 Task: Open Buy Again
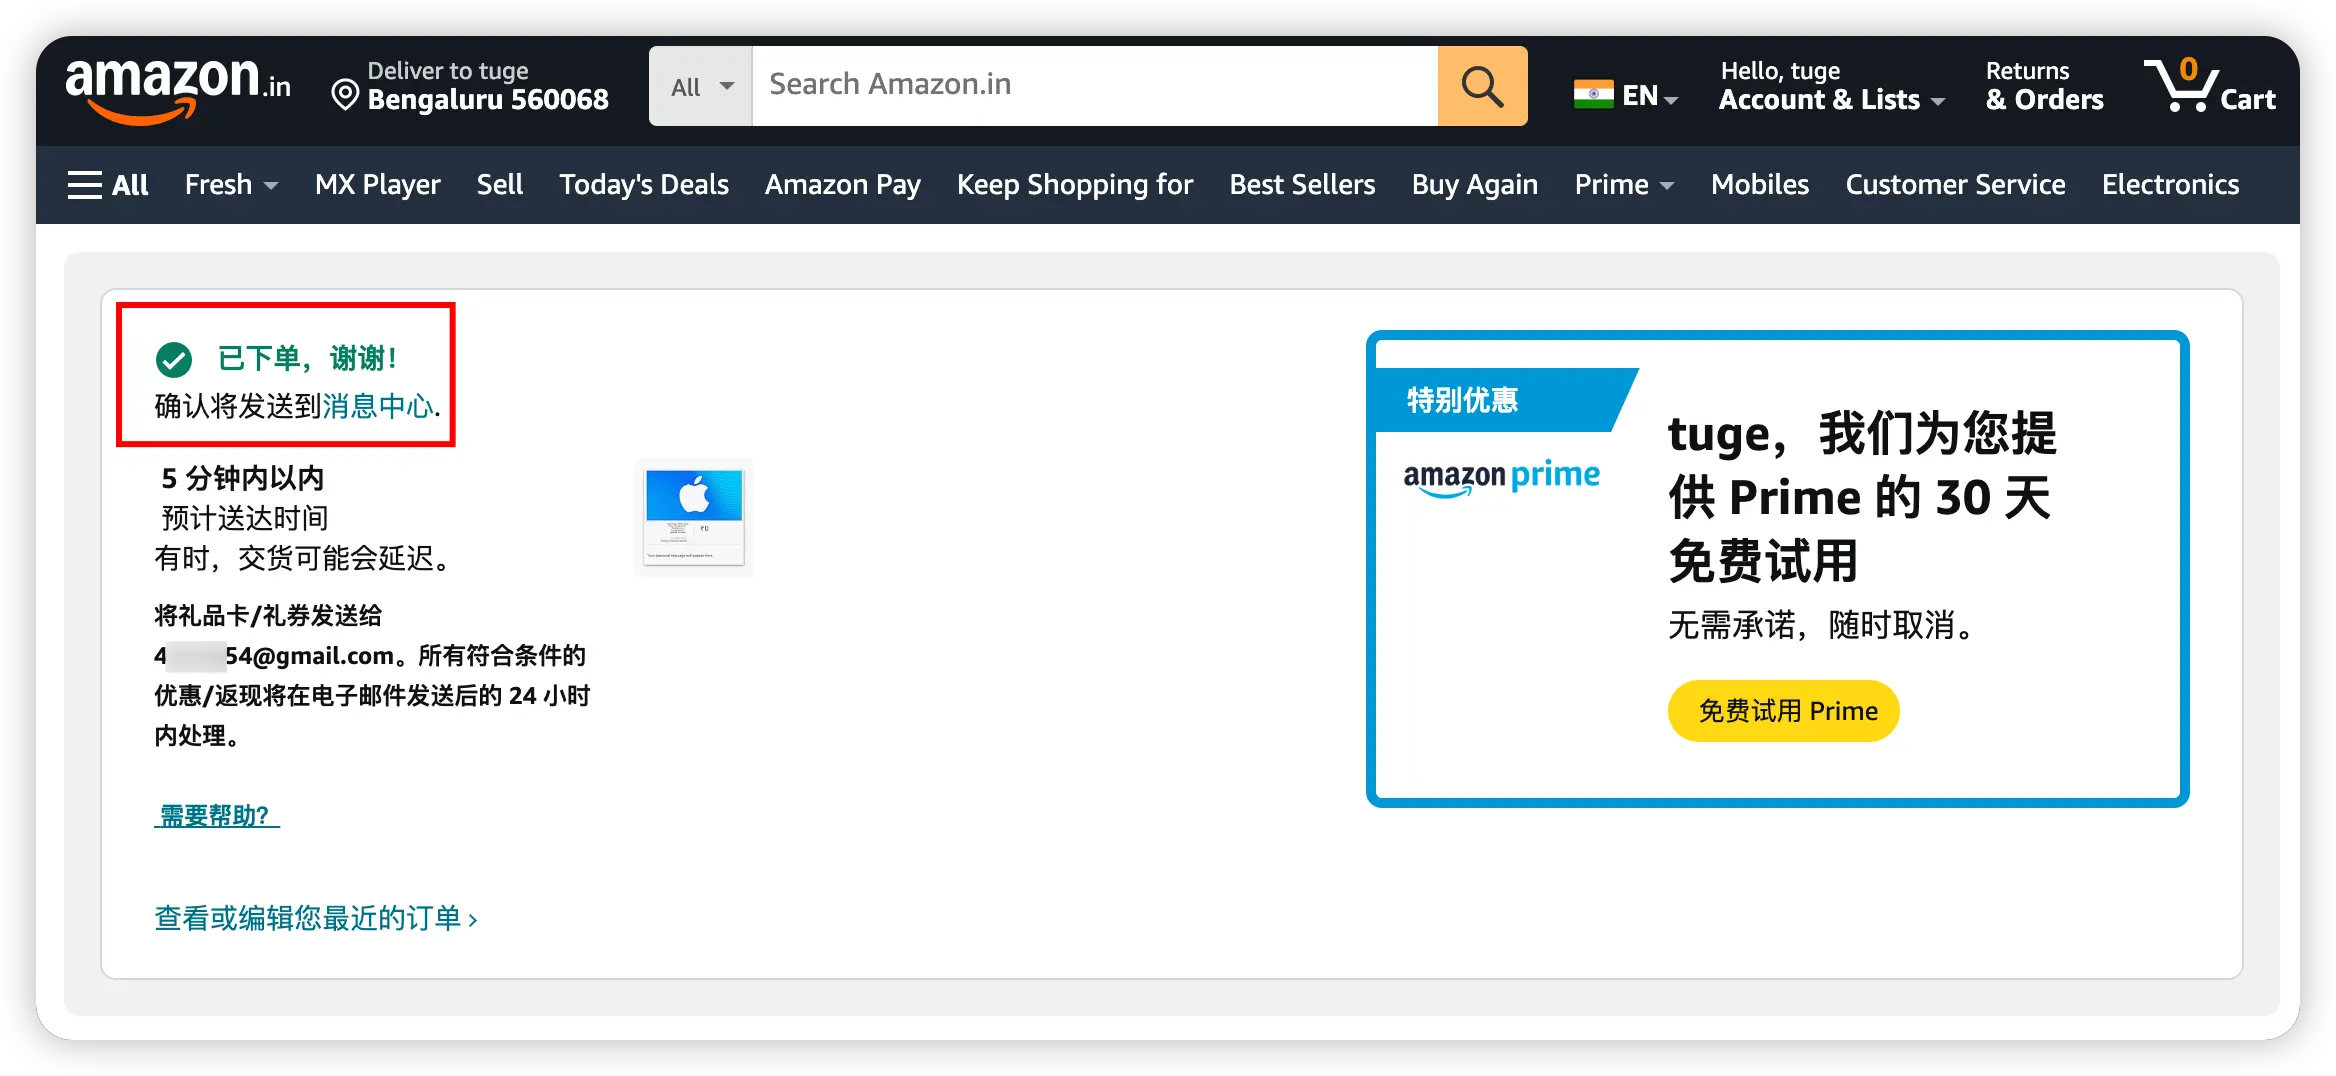coord(1474,185)
